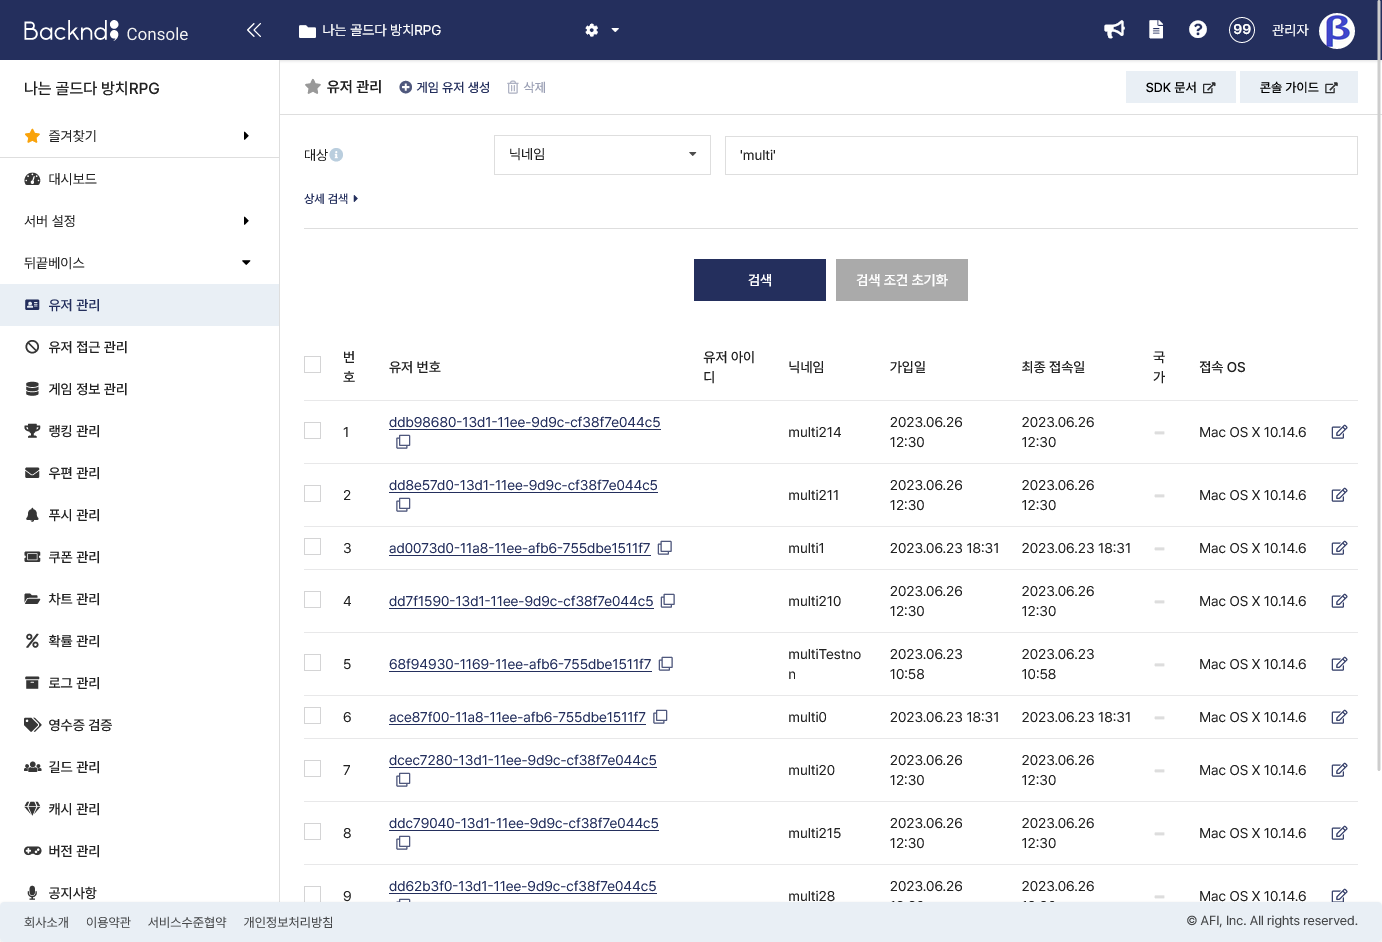Open the SDK 문서 link button
The height and width of the screenshot is (942, 1382).
1181,87
